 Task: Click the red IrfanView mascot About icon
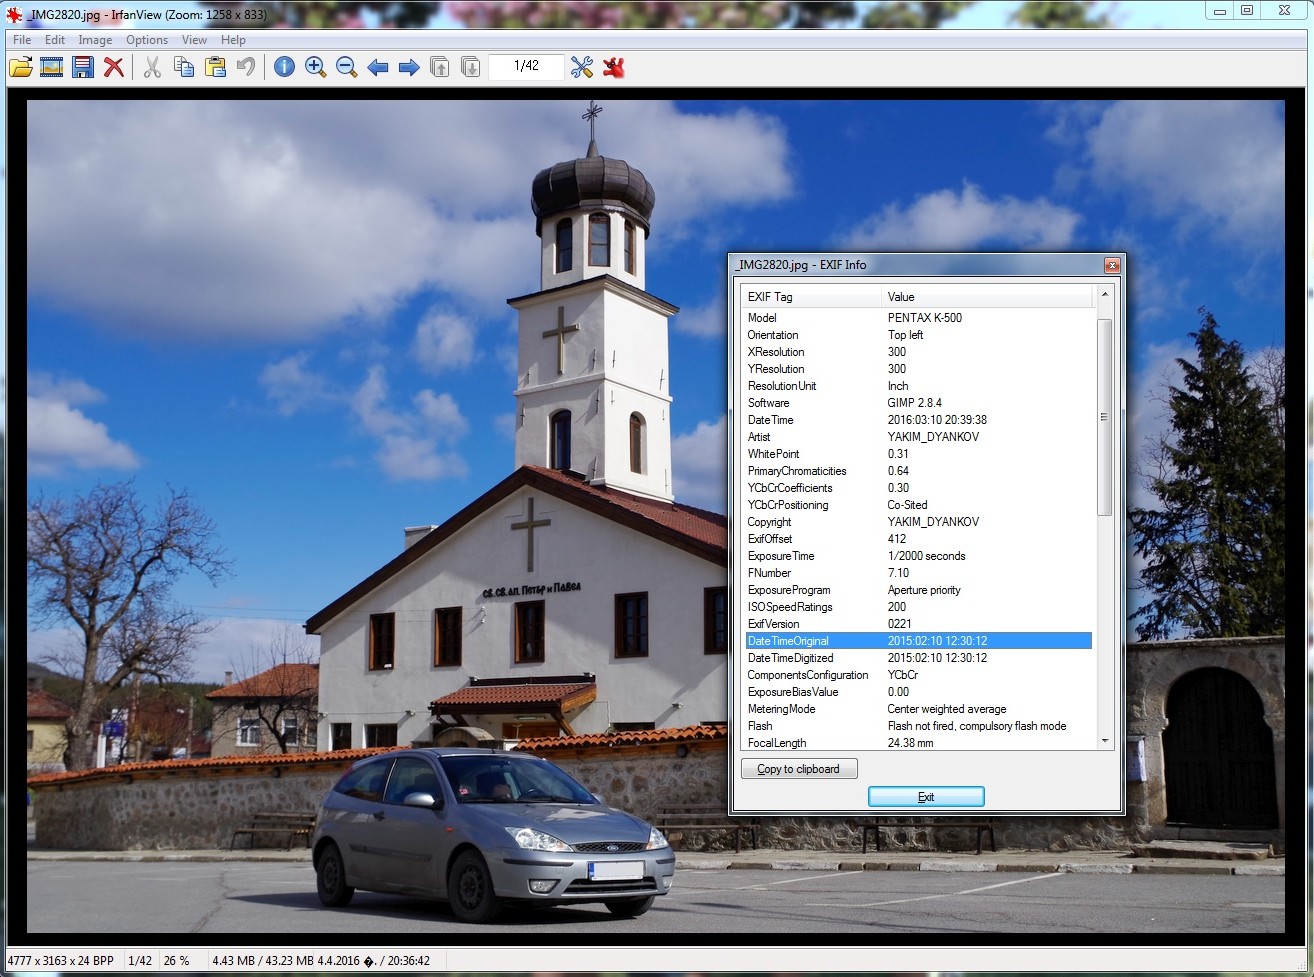pos(614,67)
